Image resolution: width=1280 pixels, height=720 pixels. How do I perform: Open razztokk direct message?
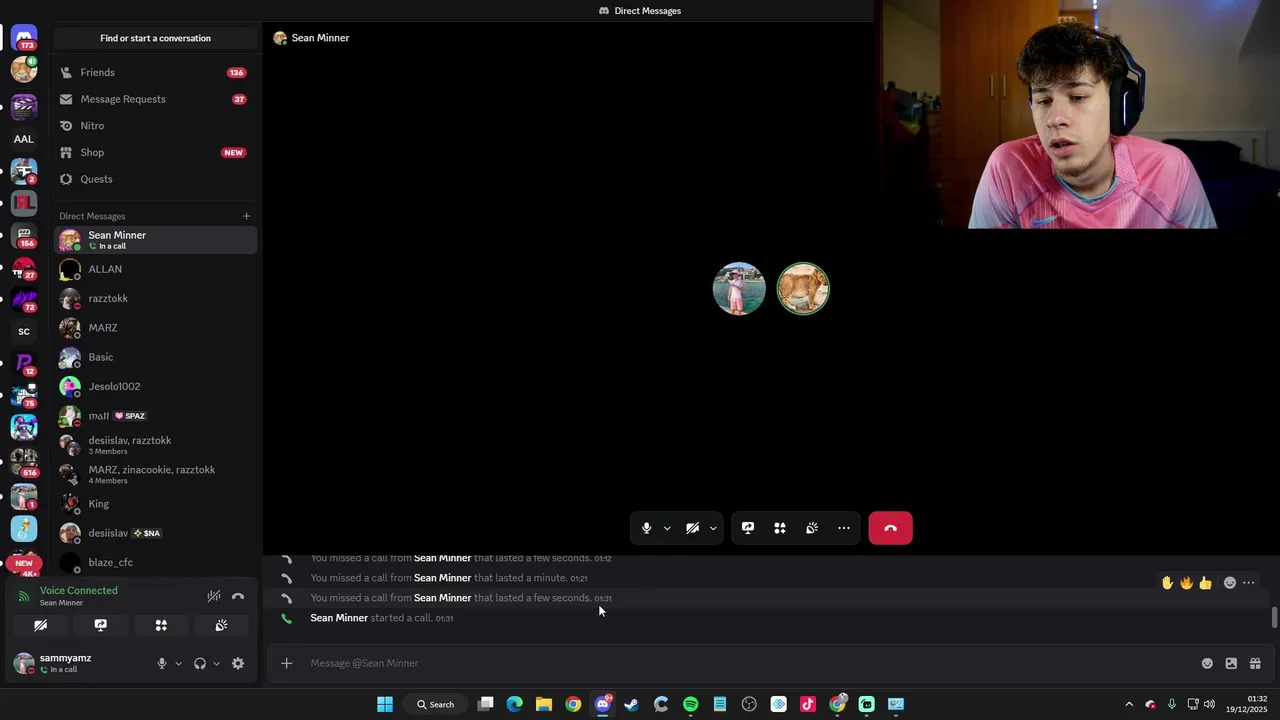coord(155,298)
